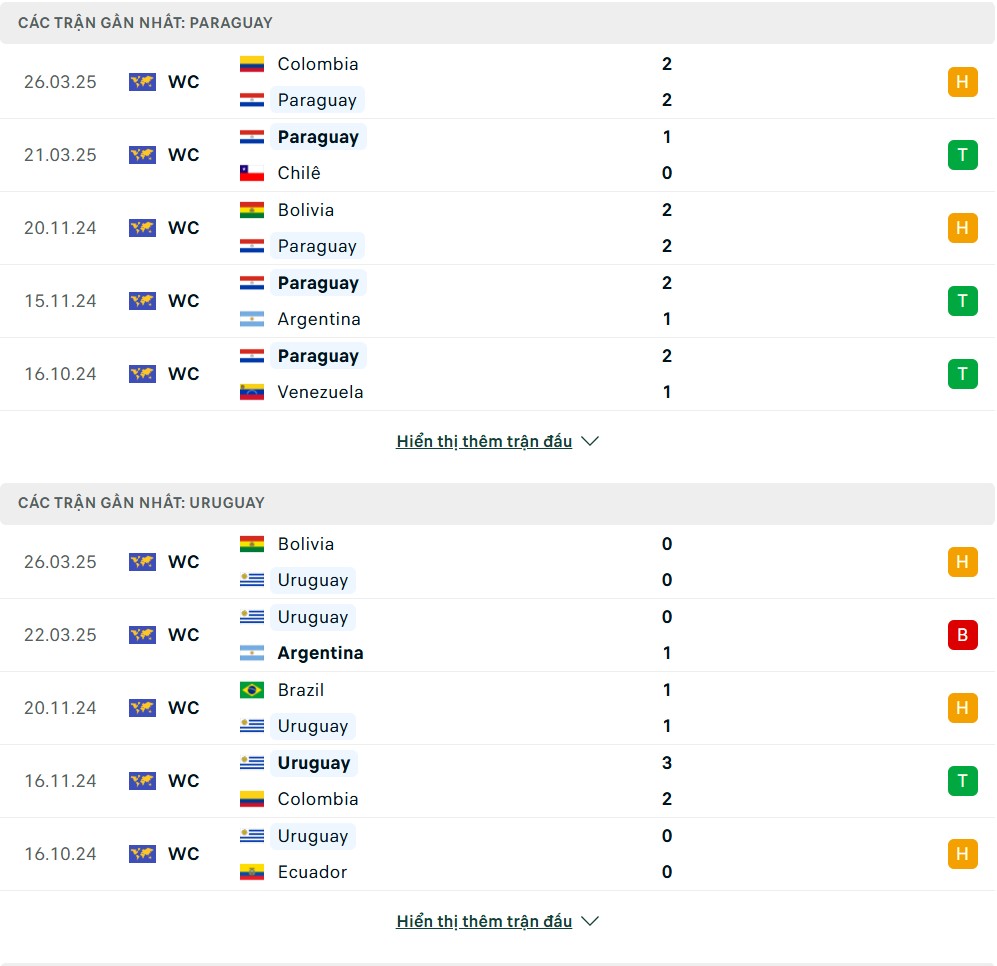This screenshot has height=966, width=997.
Task: Click the Ecuador flag icon
Action: tap(252, 872)
